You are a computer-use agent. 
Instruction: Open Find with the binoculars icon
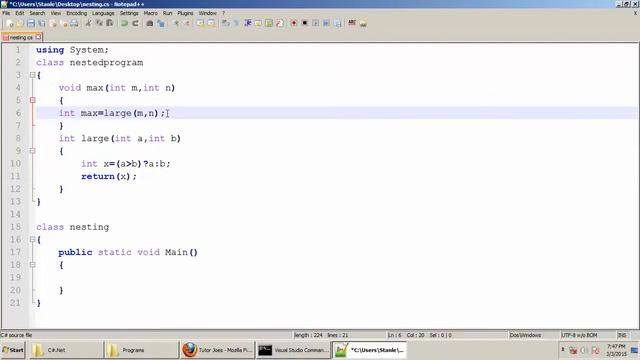[x=150, y=23]
